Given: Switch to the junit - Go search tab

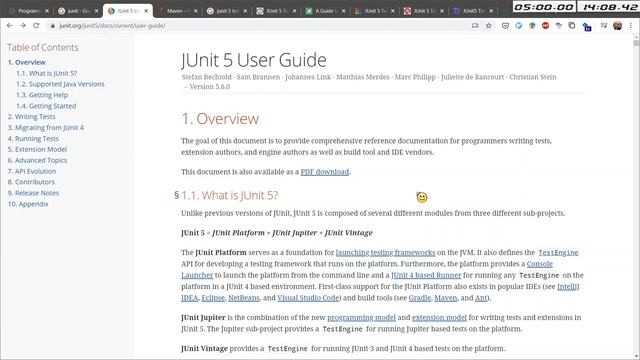Looking at the screenshot, I should pyautogui.click(x=78, y=11).
